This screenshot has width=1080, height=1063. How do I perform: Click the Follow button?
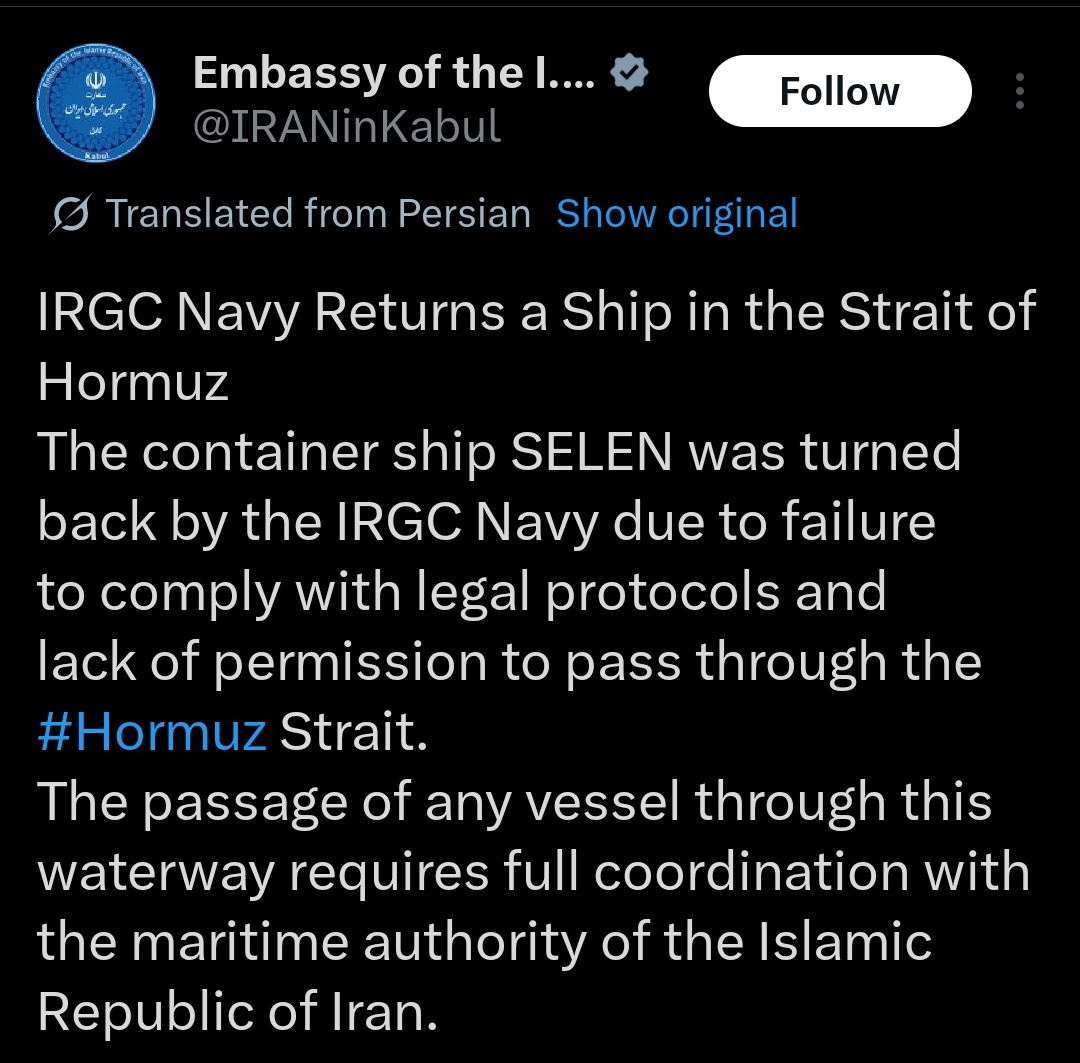coord(839,90)
